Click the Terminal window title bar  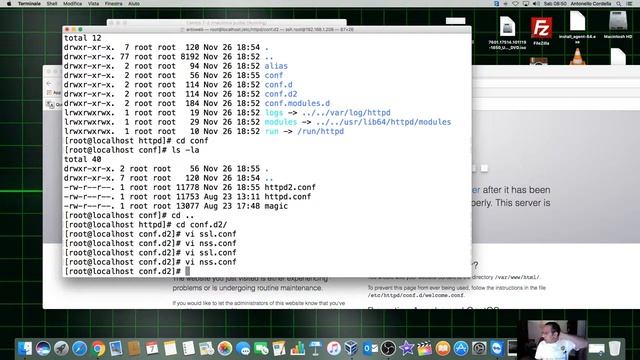[267, 29]
